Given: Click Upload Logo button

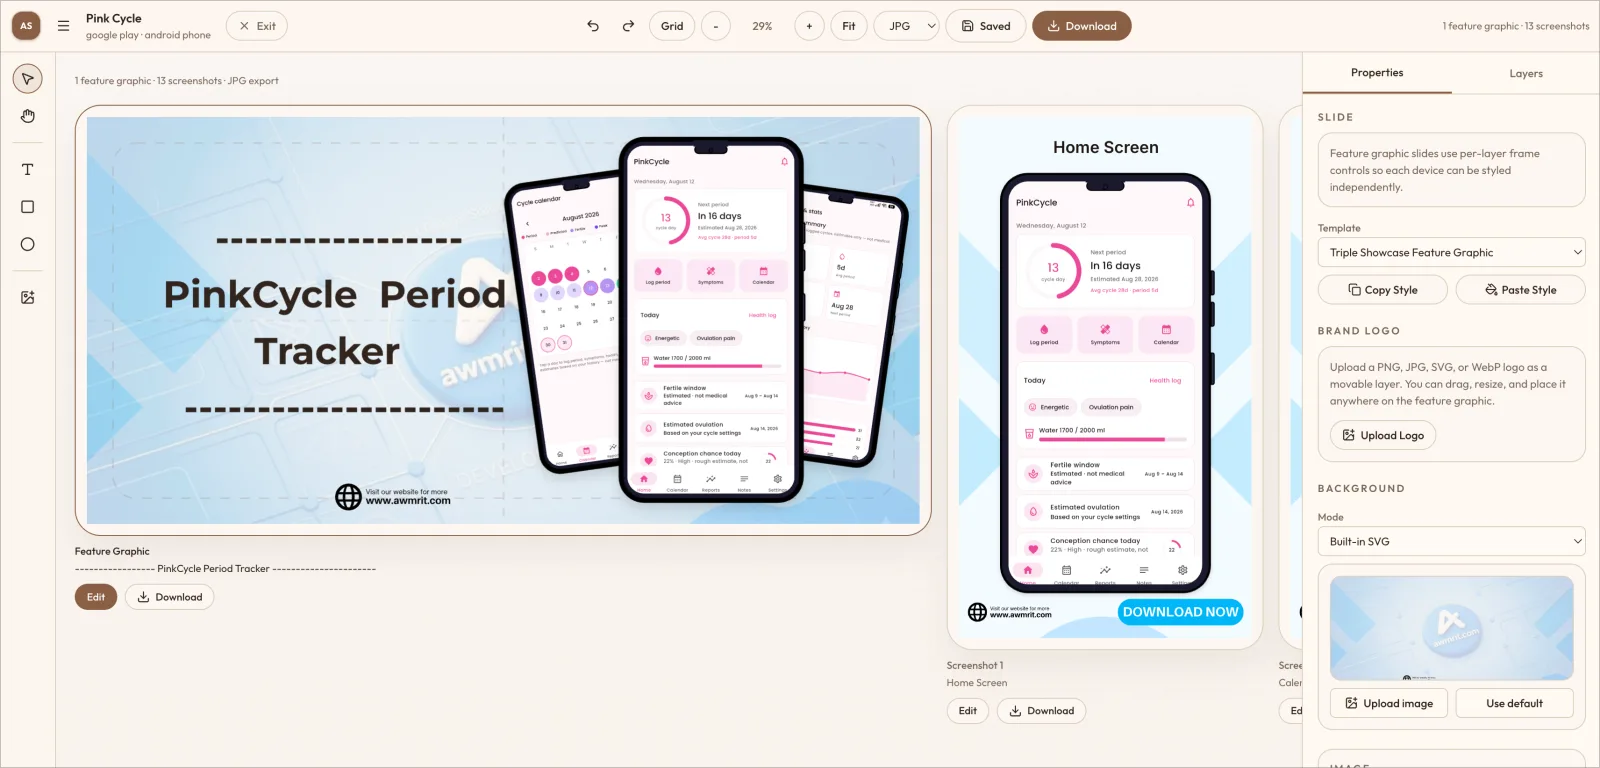Looking at the screenshot, I should coord(1383,435).
